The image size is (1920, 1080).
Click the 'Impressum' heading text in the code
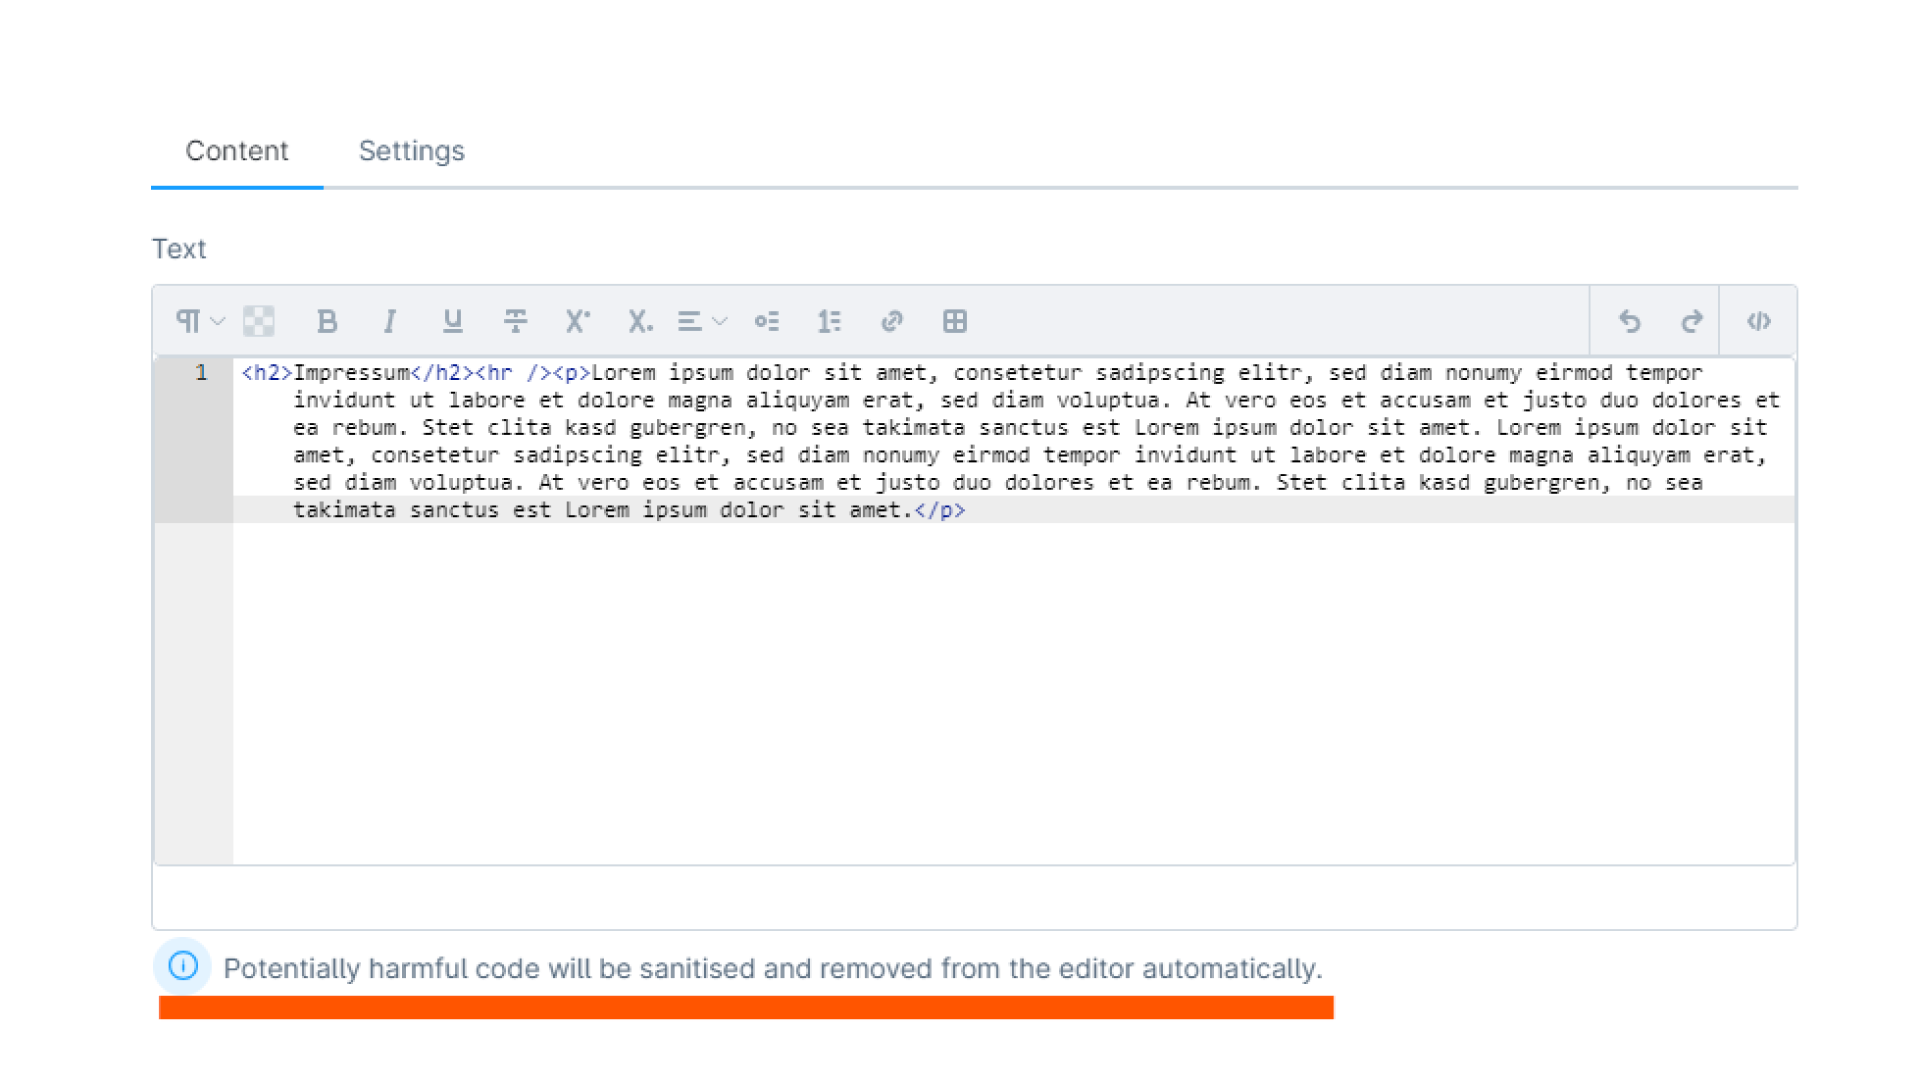(x=351, y=373)
